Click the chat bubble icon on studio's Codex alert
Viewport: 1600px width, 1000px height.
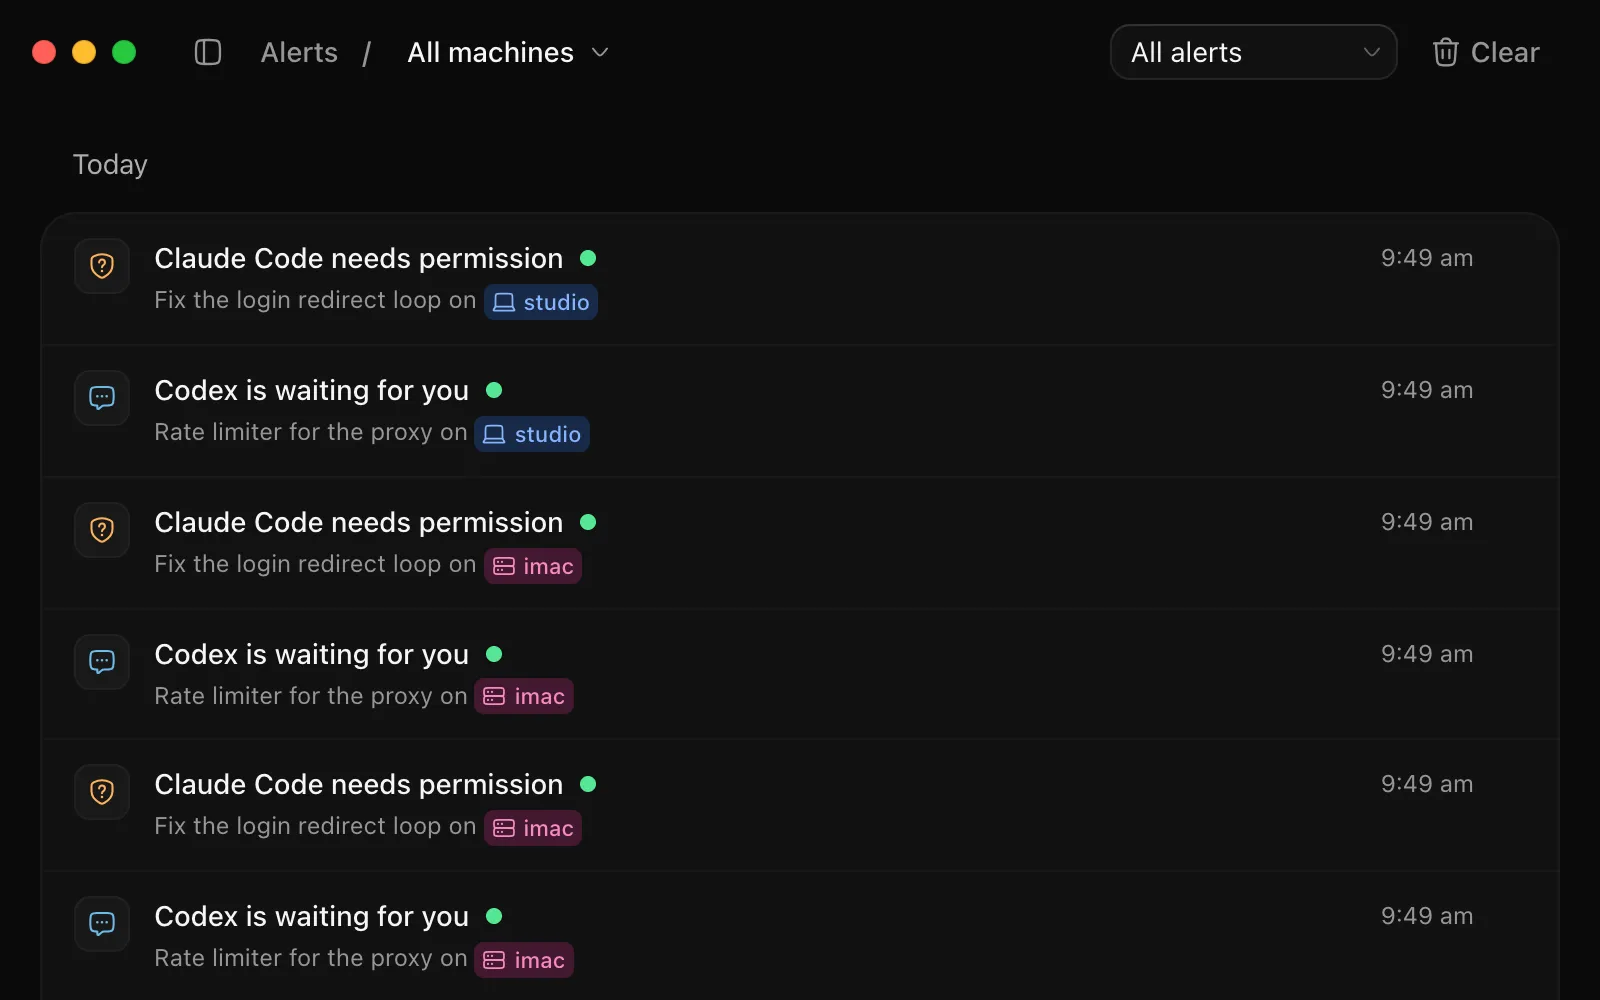(x=102, y=398)
